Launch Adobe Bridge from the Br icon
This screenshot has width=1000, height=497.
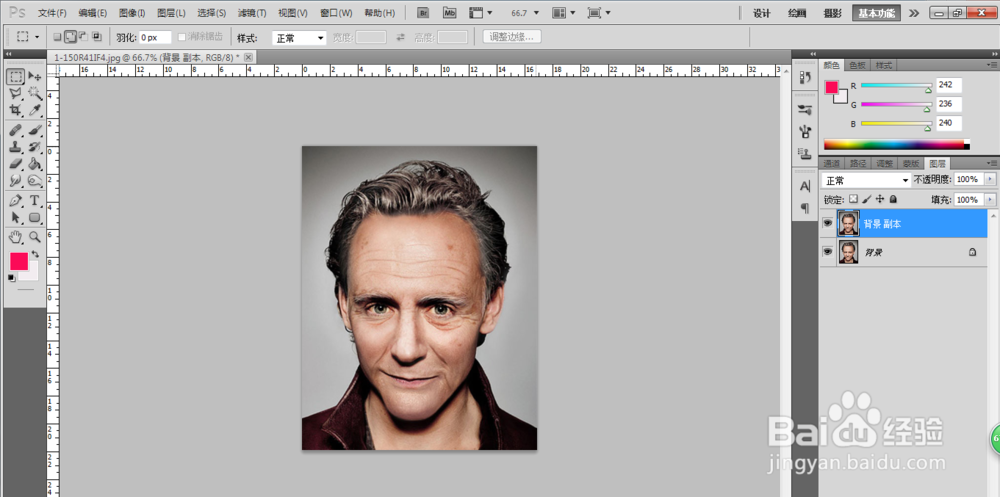(422, 12)
